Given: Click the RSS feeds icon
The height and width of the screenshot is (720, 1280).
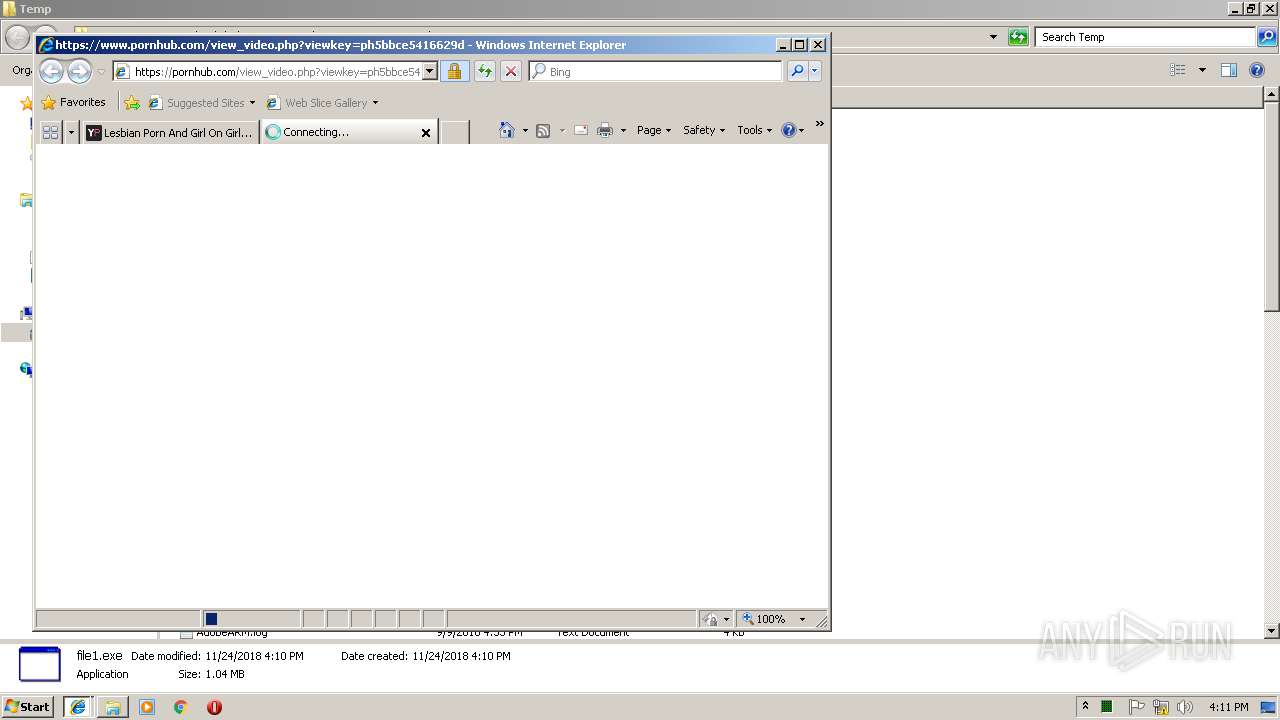Looking at the screenshot, I should 543,130.
